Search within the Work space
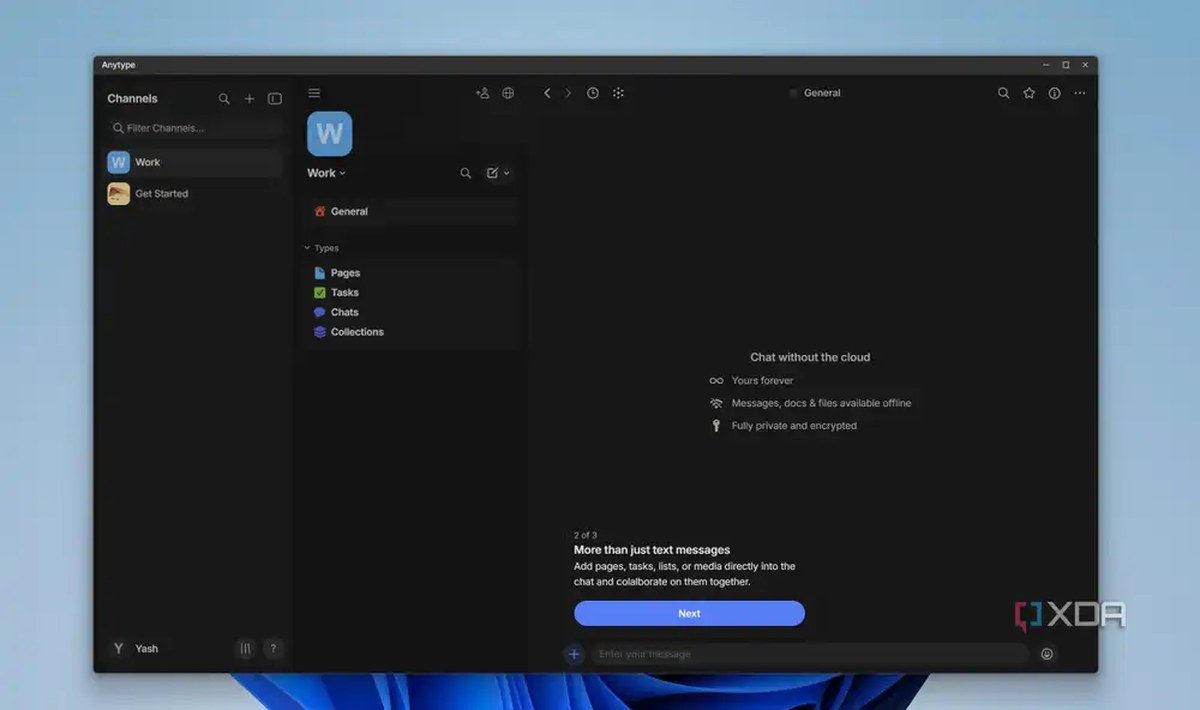This screenshot has height=710, width=1200. click(x=465, y=173)
